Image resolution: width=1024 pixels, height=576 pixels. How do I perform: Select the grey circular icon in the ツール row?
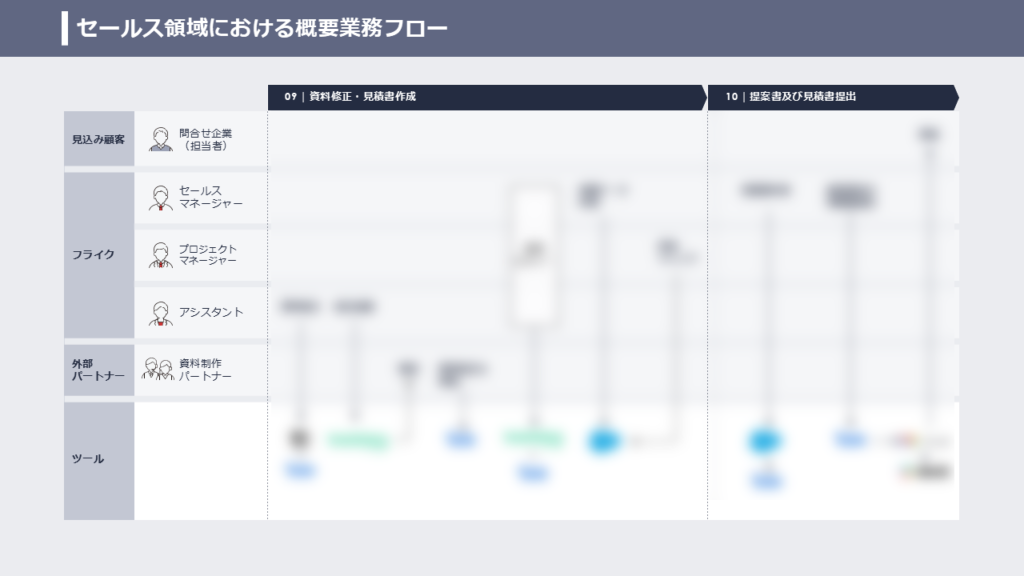click(298, 437)
